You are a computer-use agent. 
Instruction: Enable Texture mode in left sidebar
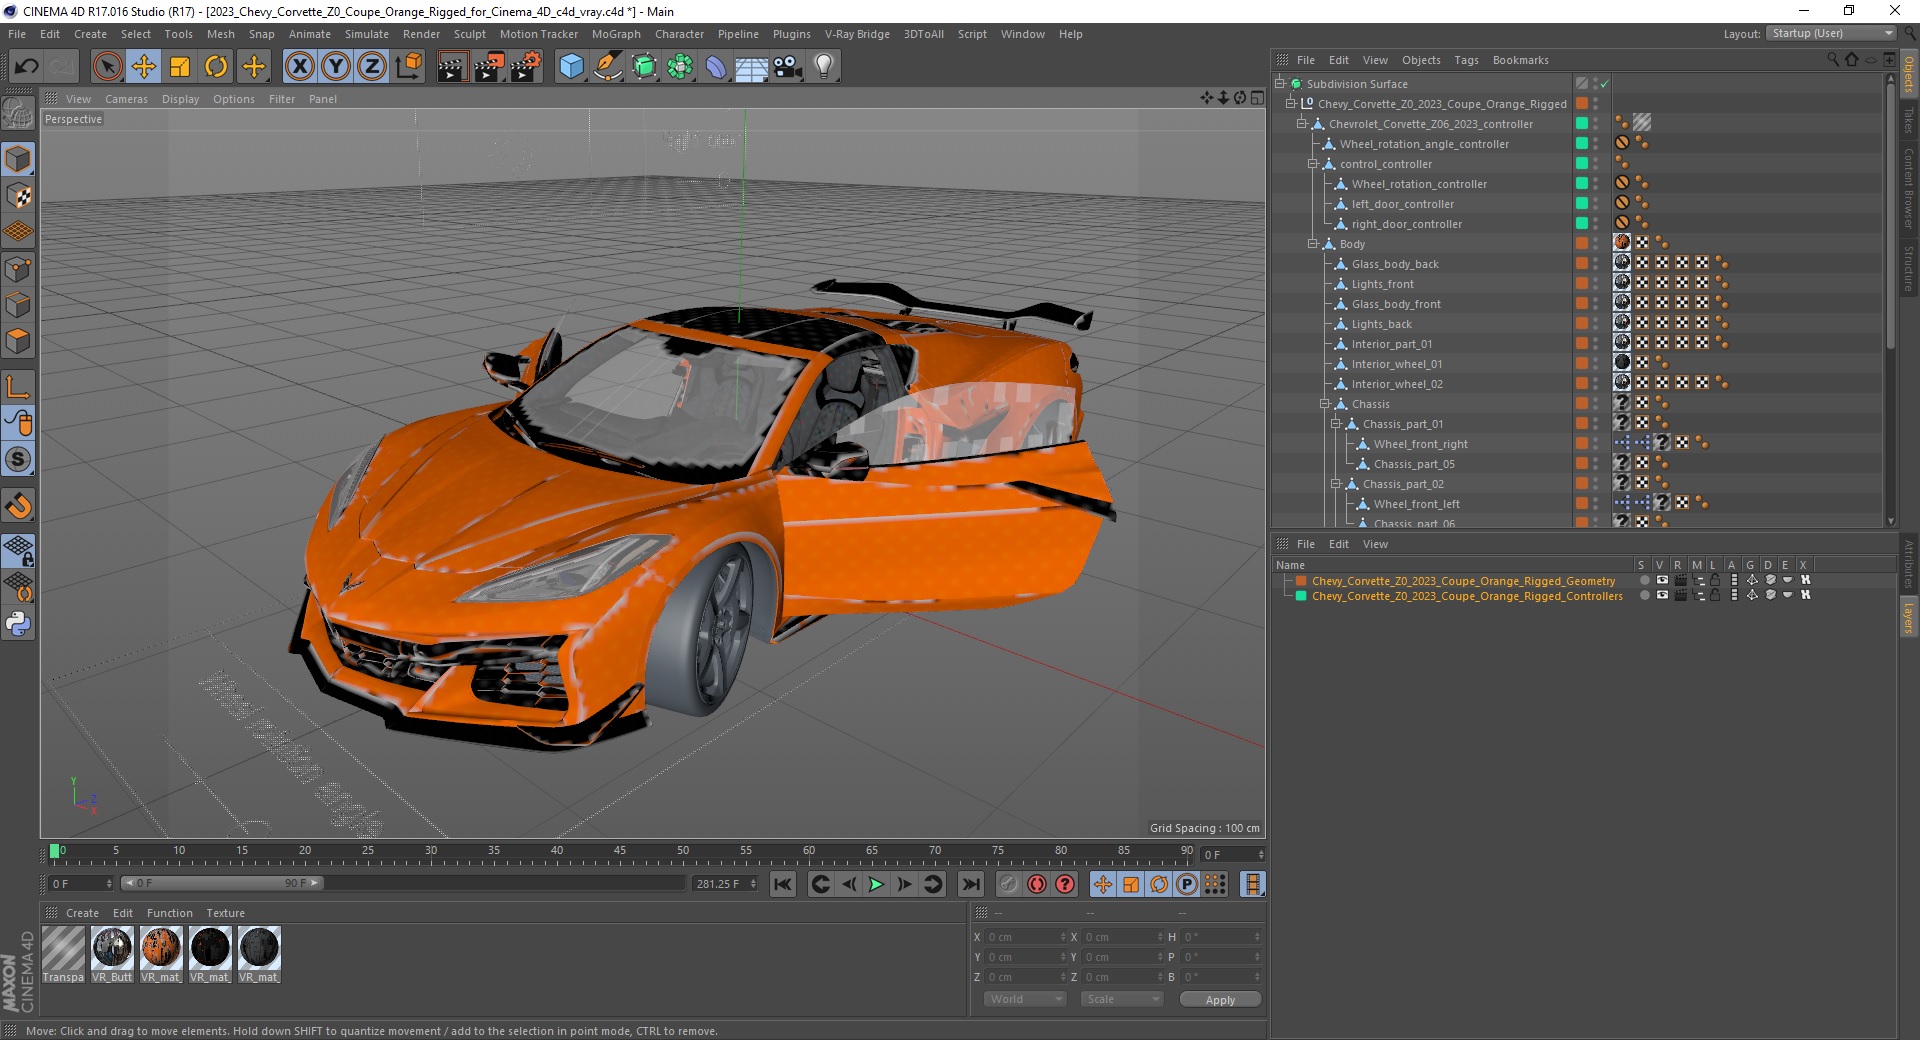coord(18,196)
